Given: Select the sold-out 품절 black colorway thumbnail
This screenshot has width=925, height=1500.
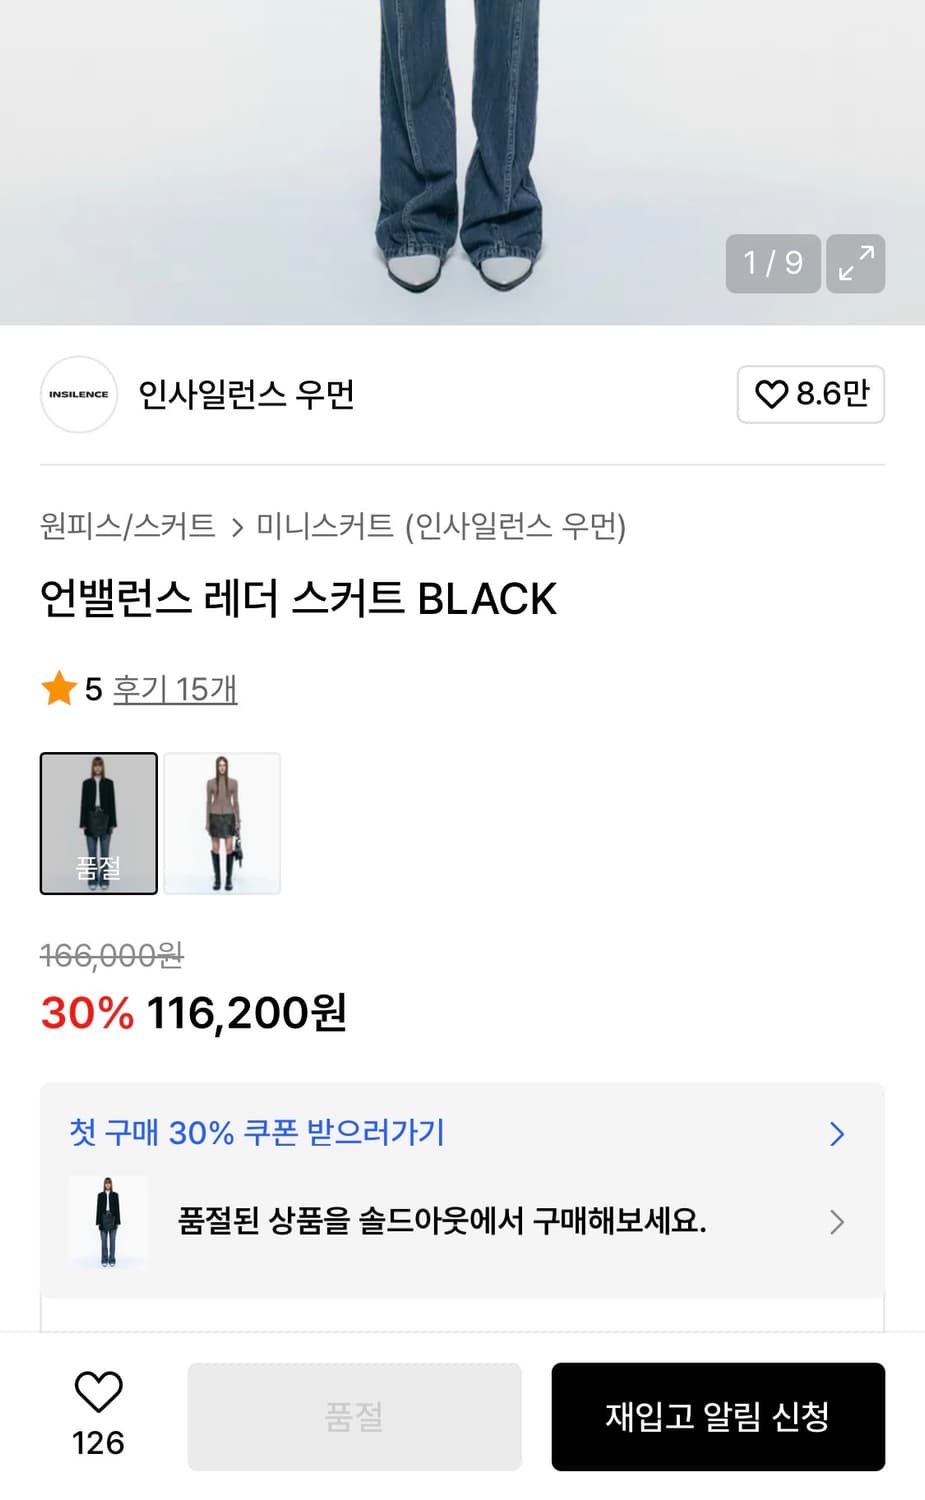Looking at the screenshot, I should point(98,823).
